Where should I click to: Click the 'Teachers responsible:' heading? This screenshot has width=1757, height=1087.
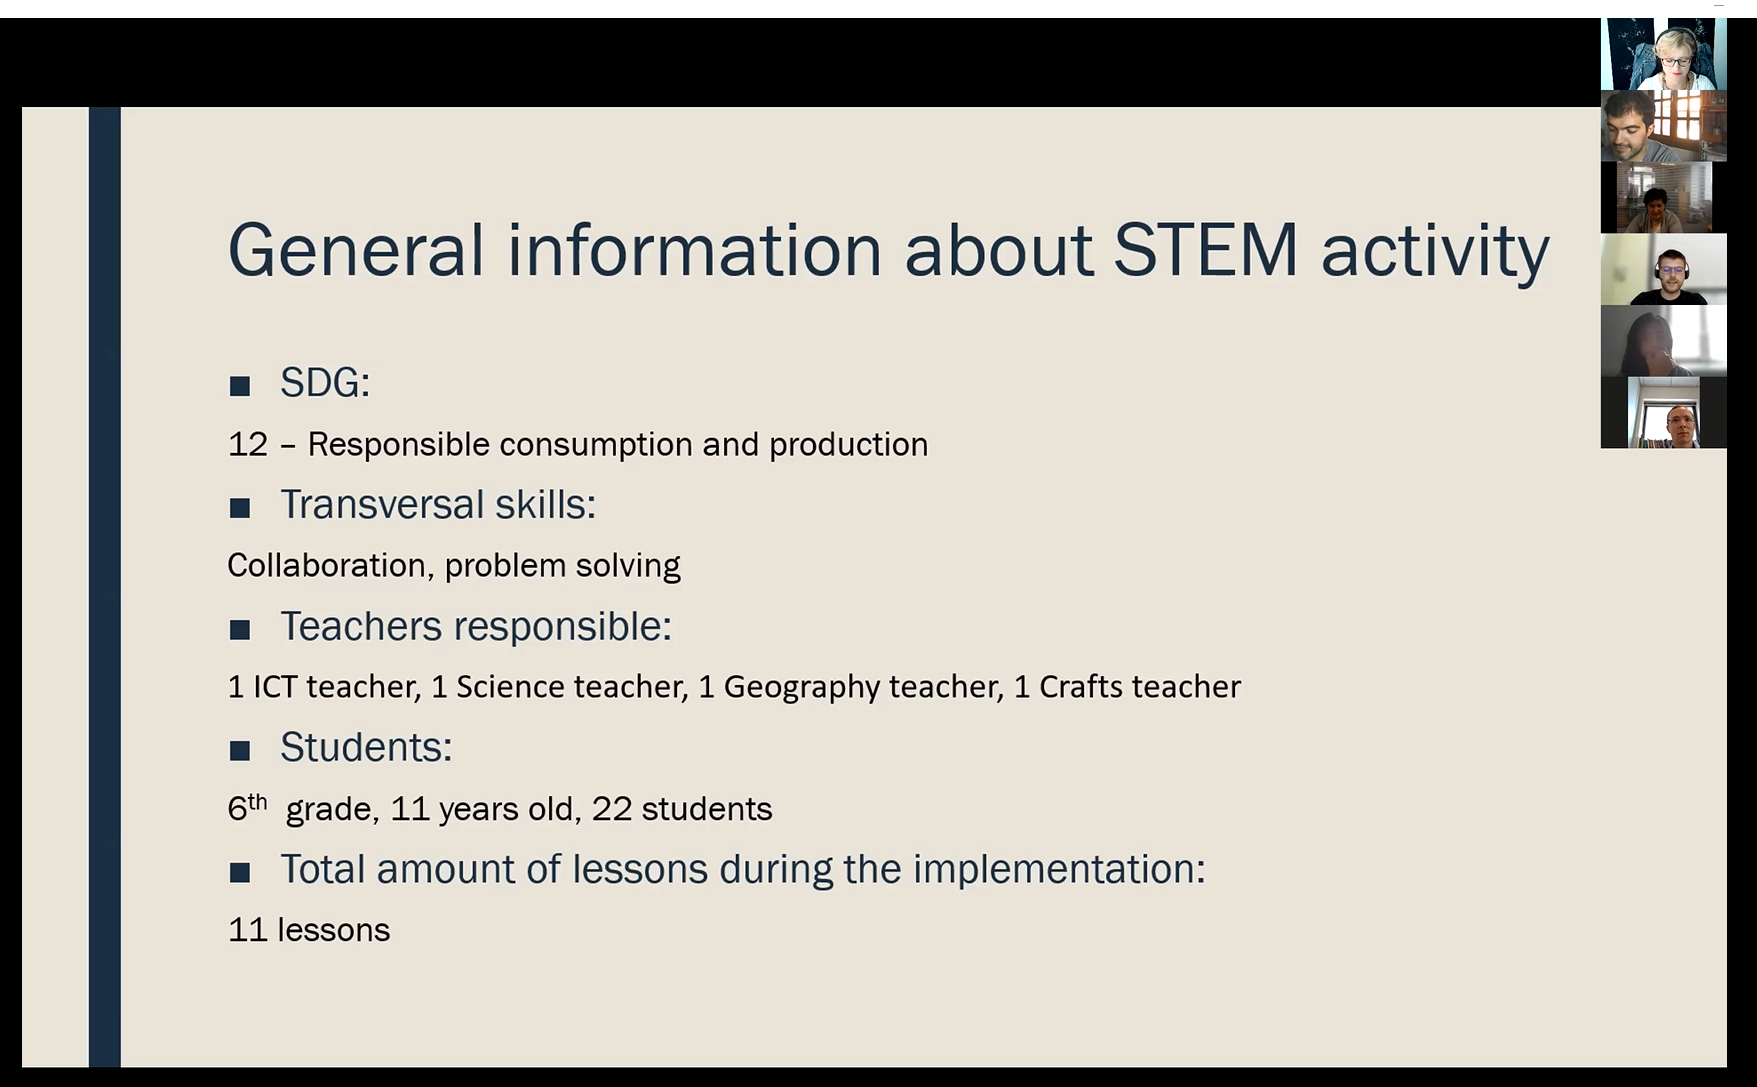click(476, 627)
